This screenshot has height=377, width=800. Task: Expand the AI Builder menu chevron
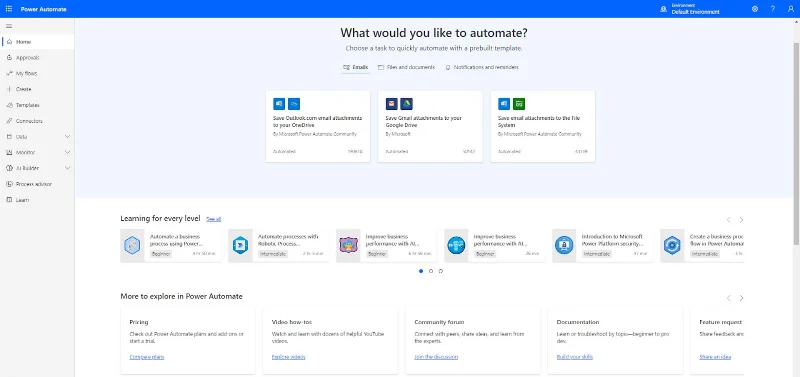67,168
